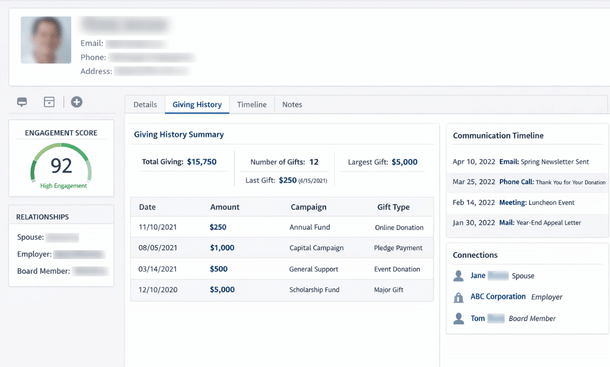Click the Campaign column header
The width and height of the screenshot is (610, 367).
[308, 207]
